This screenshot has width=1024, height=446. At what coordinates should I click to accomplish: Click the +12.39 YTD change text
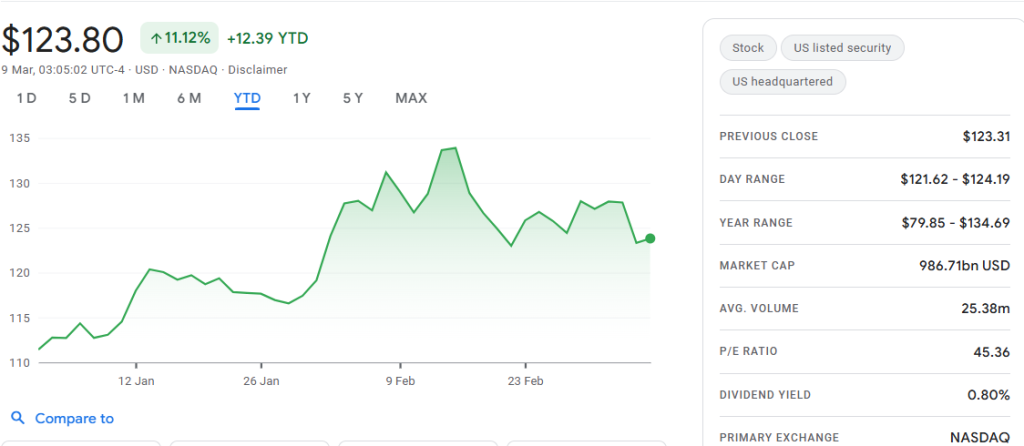coord(267,39)
